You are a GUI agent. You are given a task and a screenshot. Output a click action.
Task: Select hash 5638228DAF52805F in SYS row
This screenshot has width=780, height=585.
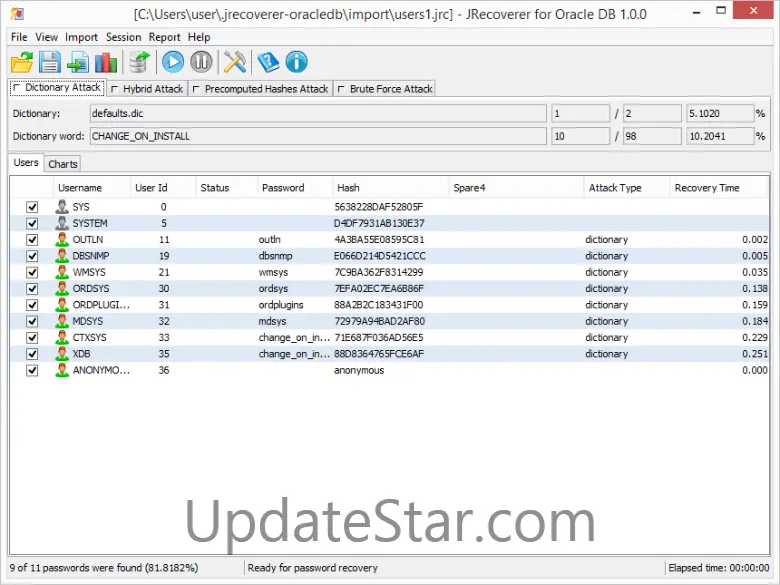pos(379,207)
